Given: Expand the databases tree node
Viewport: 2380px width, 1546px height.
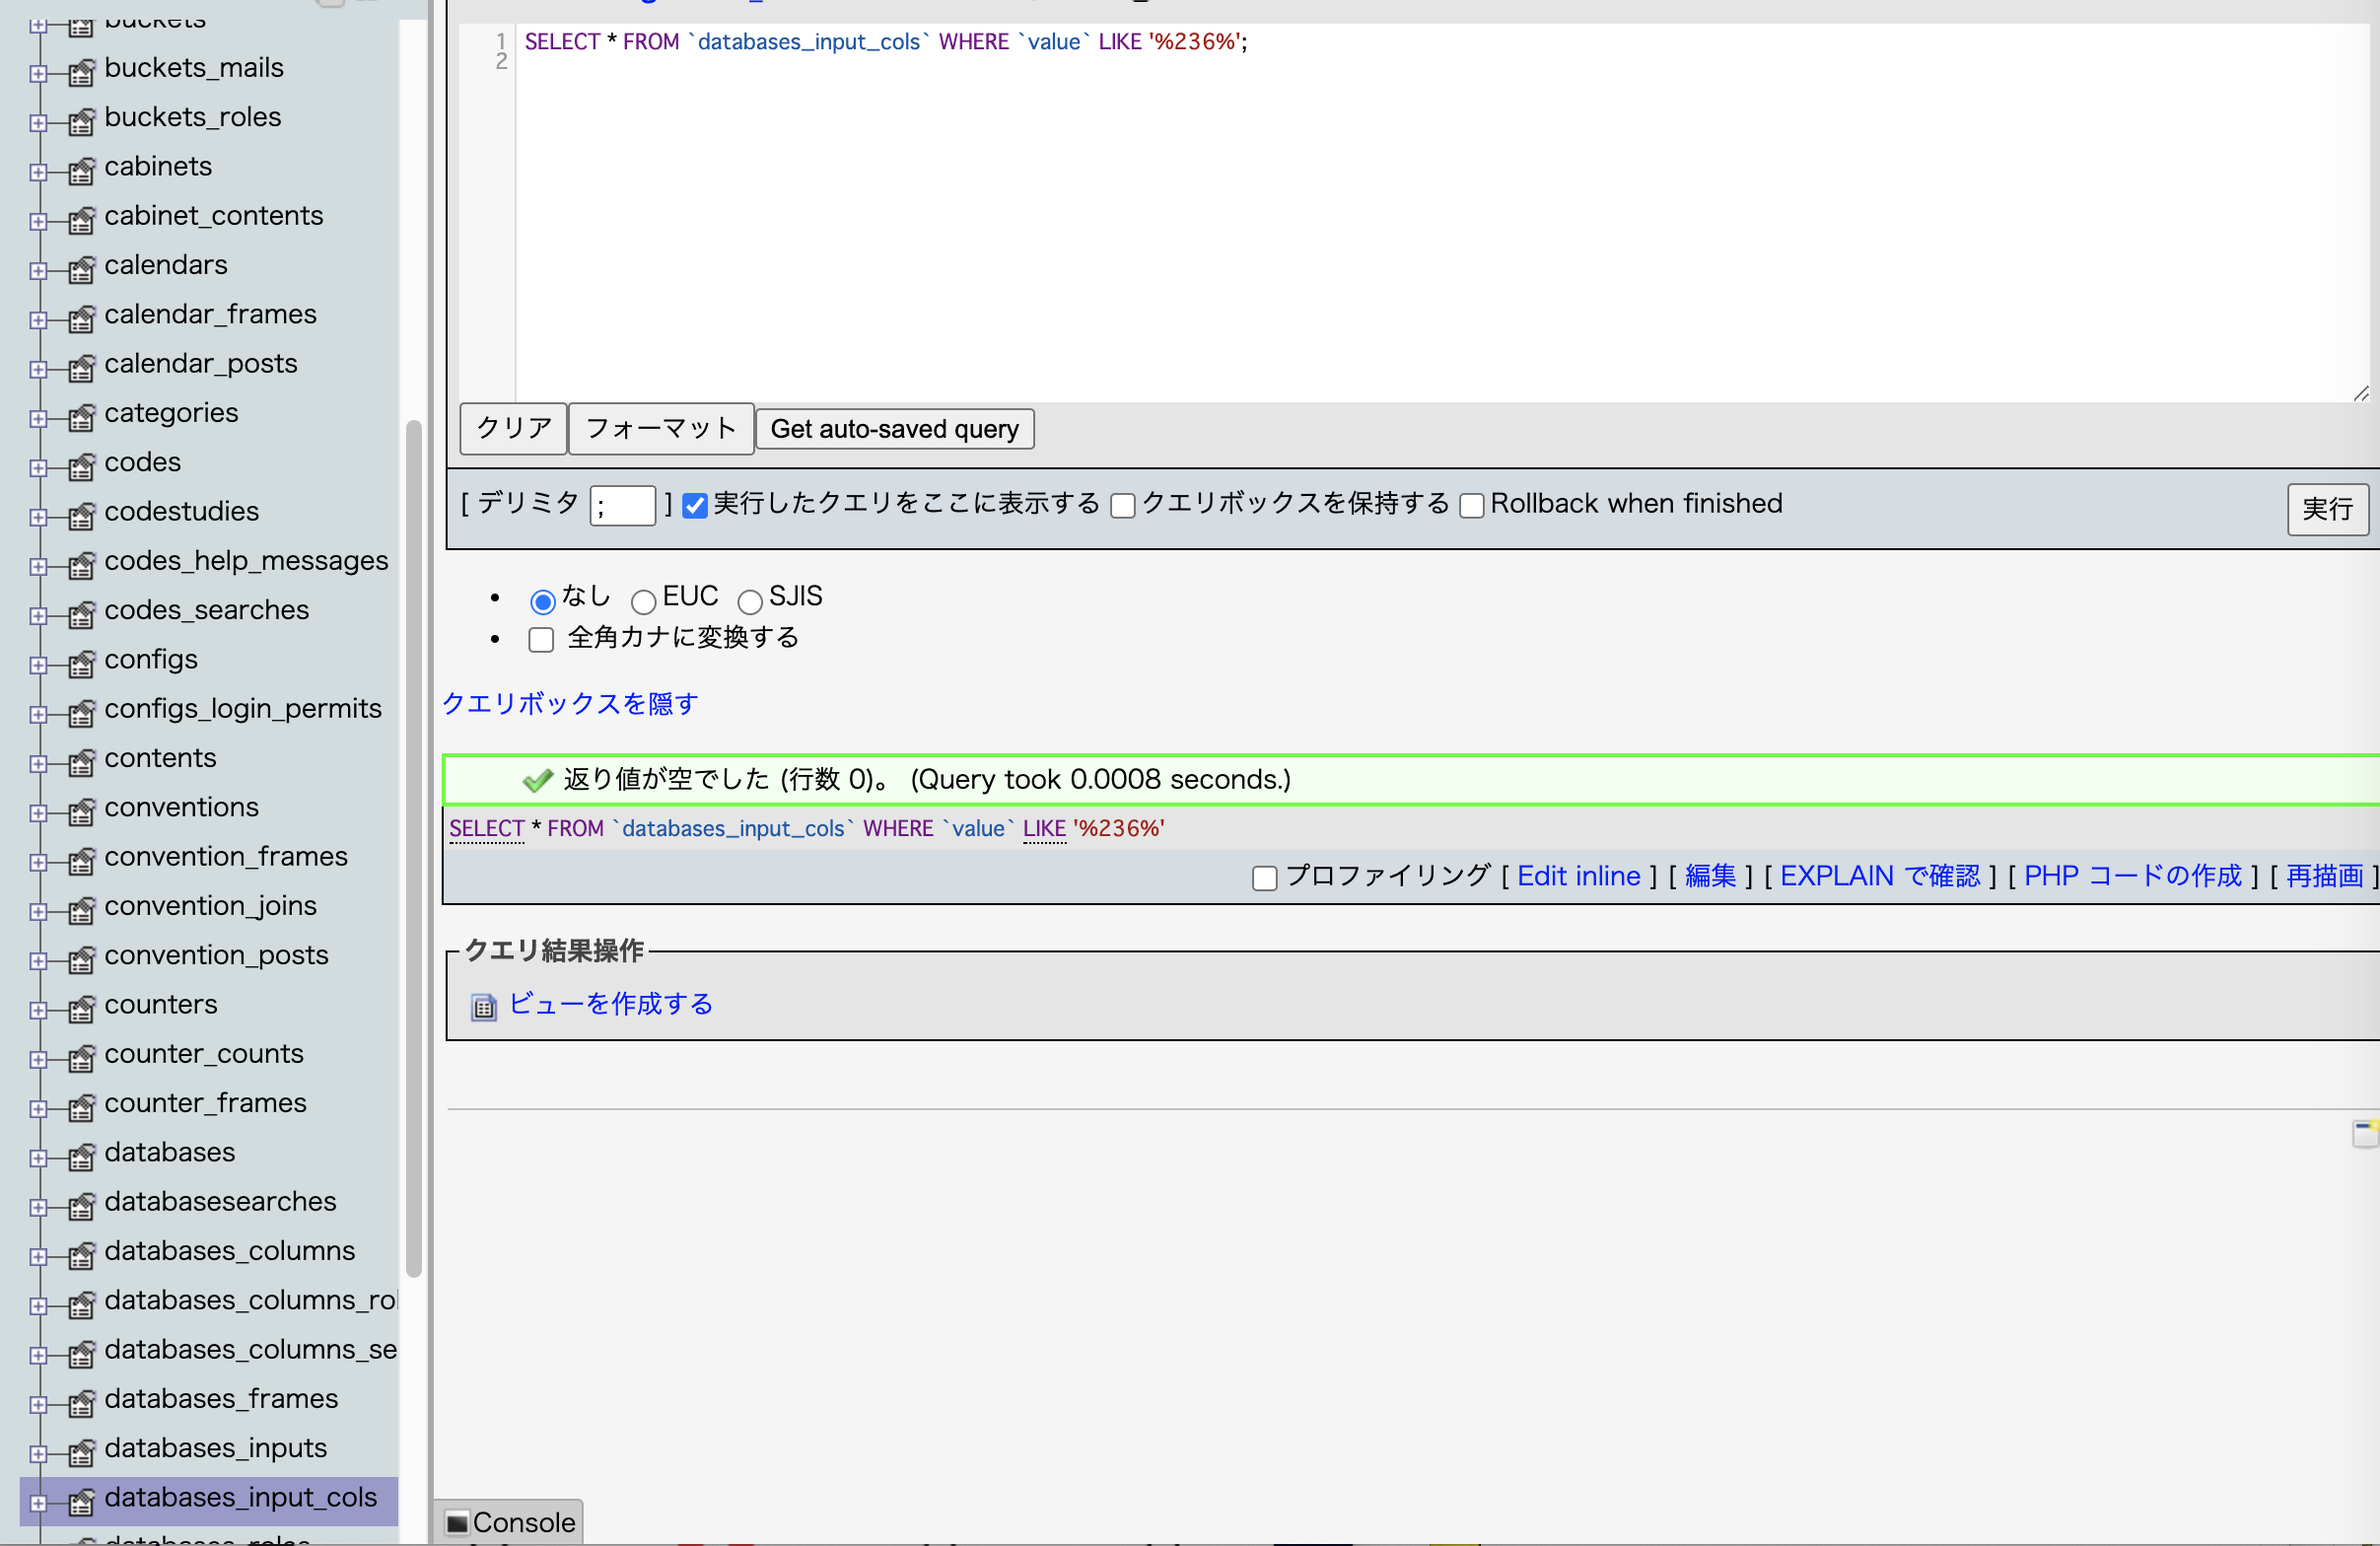Looking at the screenshot, I should point(38,1153).
